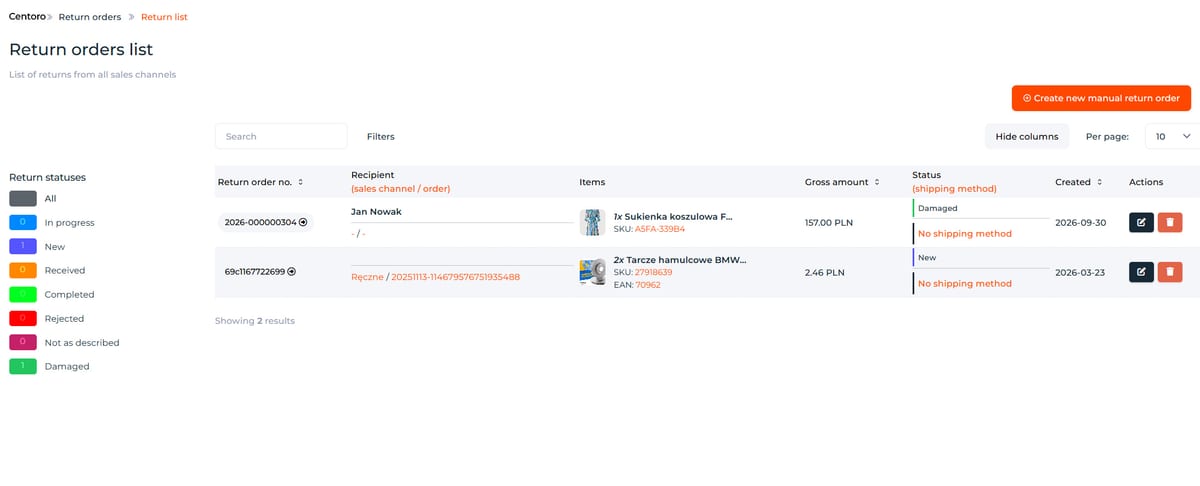
Task: Select recipient Jan Nowak
Action: point(376,211)
